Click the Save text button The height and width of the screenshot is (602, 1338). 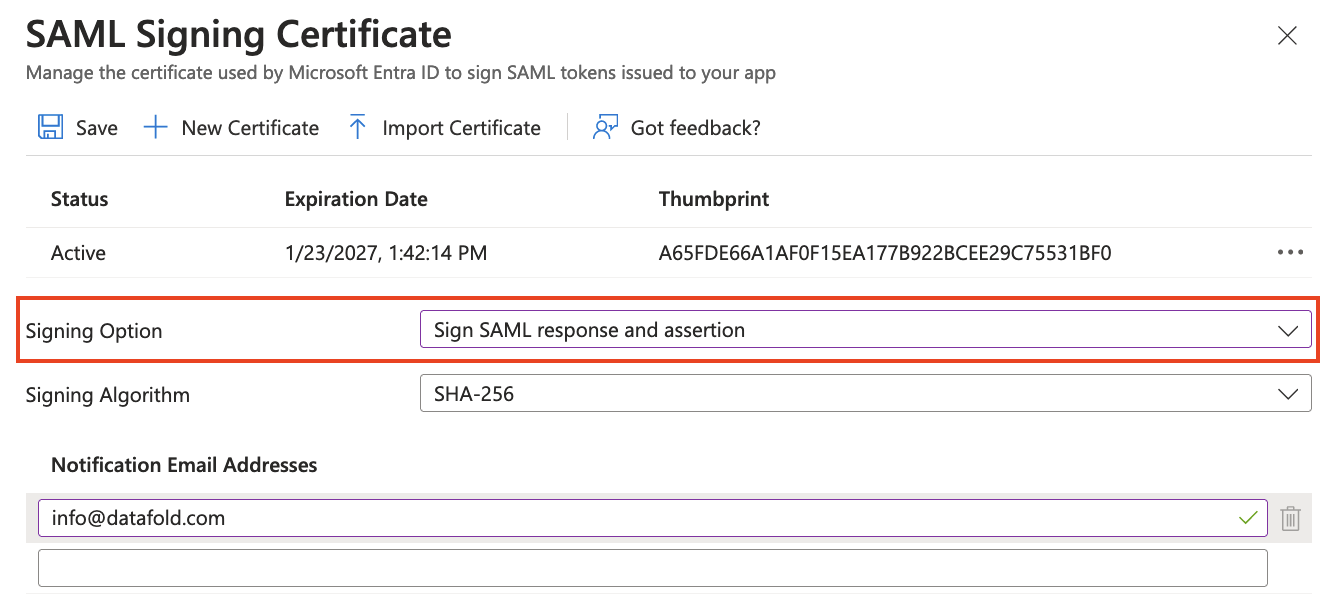tap(97, 128)
